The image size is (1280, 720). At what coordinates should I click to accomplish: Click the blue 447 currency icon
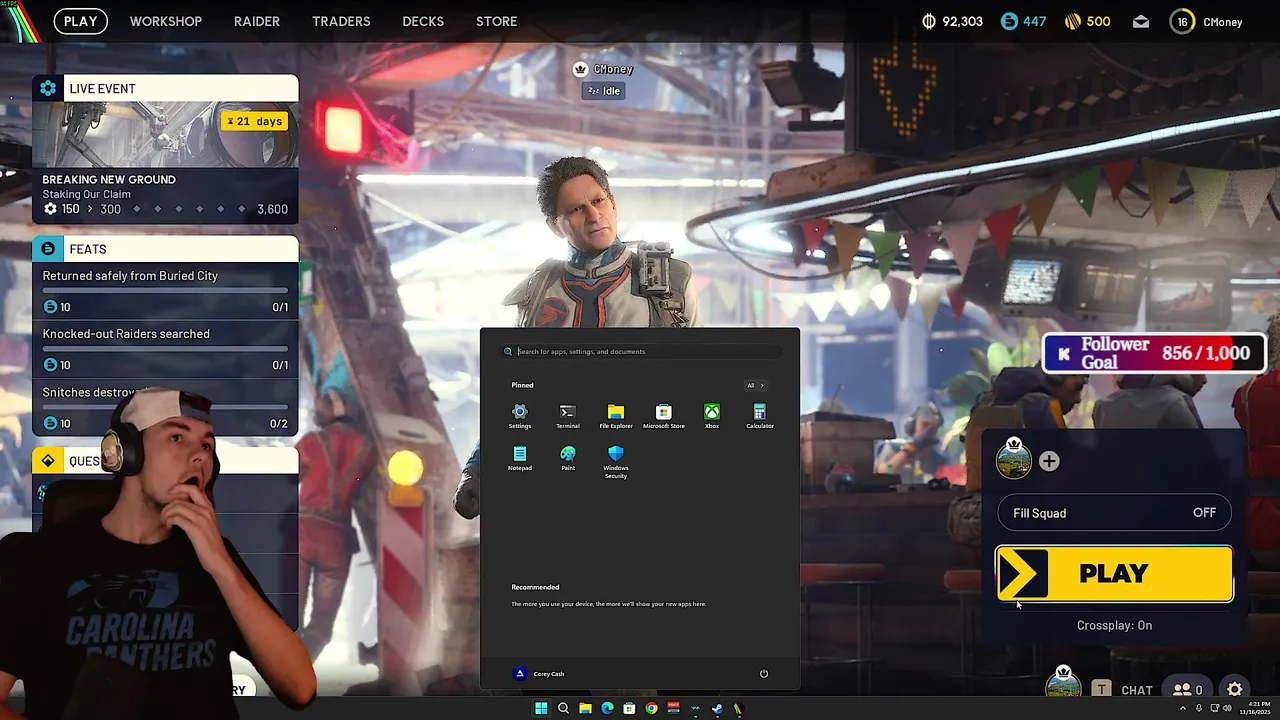coord(1008,21)
